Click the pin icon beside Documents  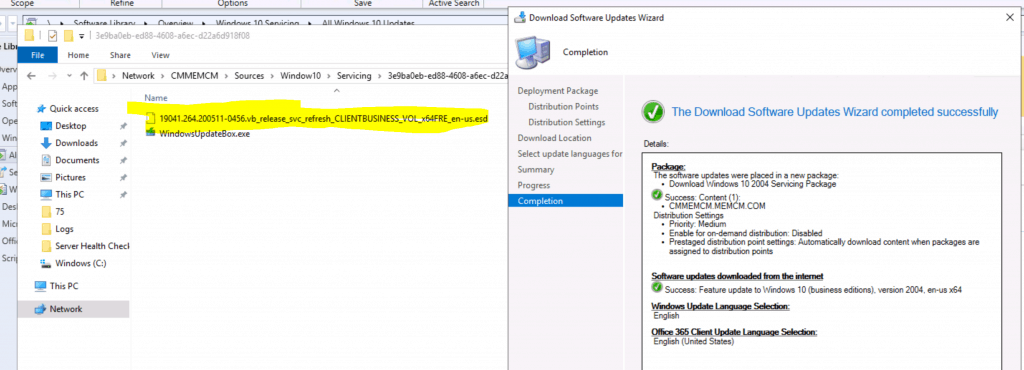pos(123,160)
